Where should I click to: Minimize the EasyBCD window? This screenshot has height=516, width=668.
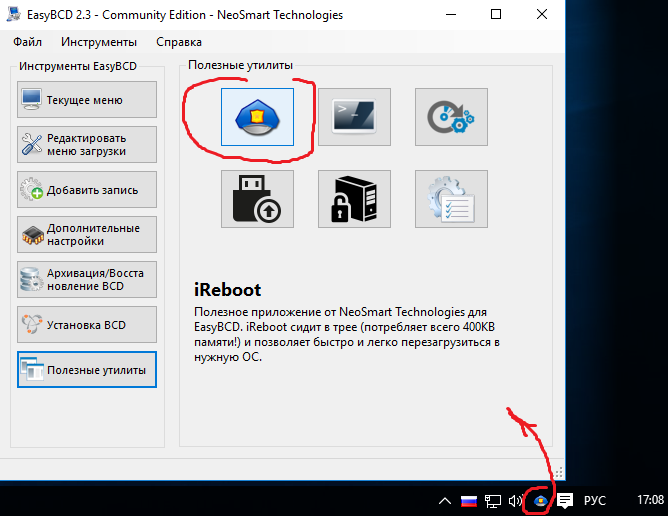[x=451, y=14]
